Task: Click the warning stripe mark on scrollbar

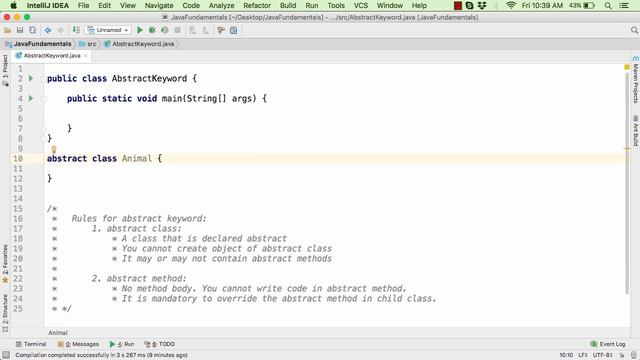Action: point(627,149)
